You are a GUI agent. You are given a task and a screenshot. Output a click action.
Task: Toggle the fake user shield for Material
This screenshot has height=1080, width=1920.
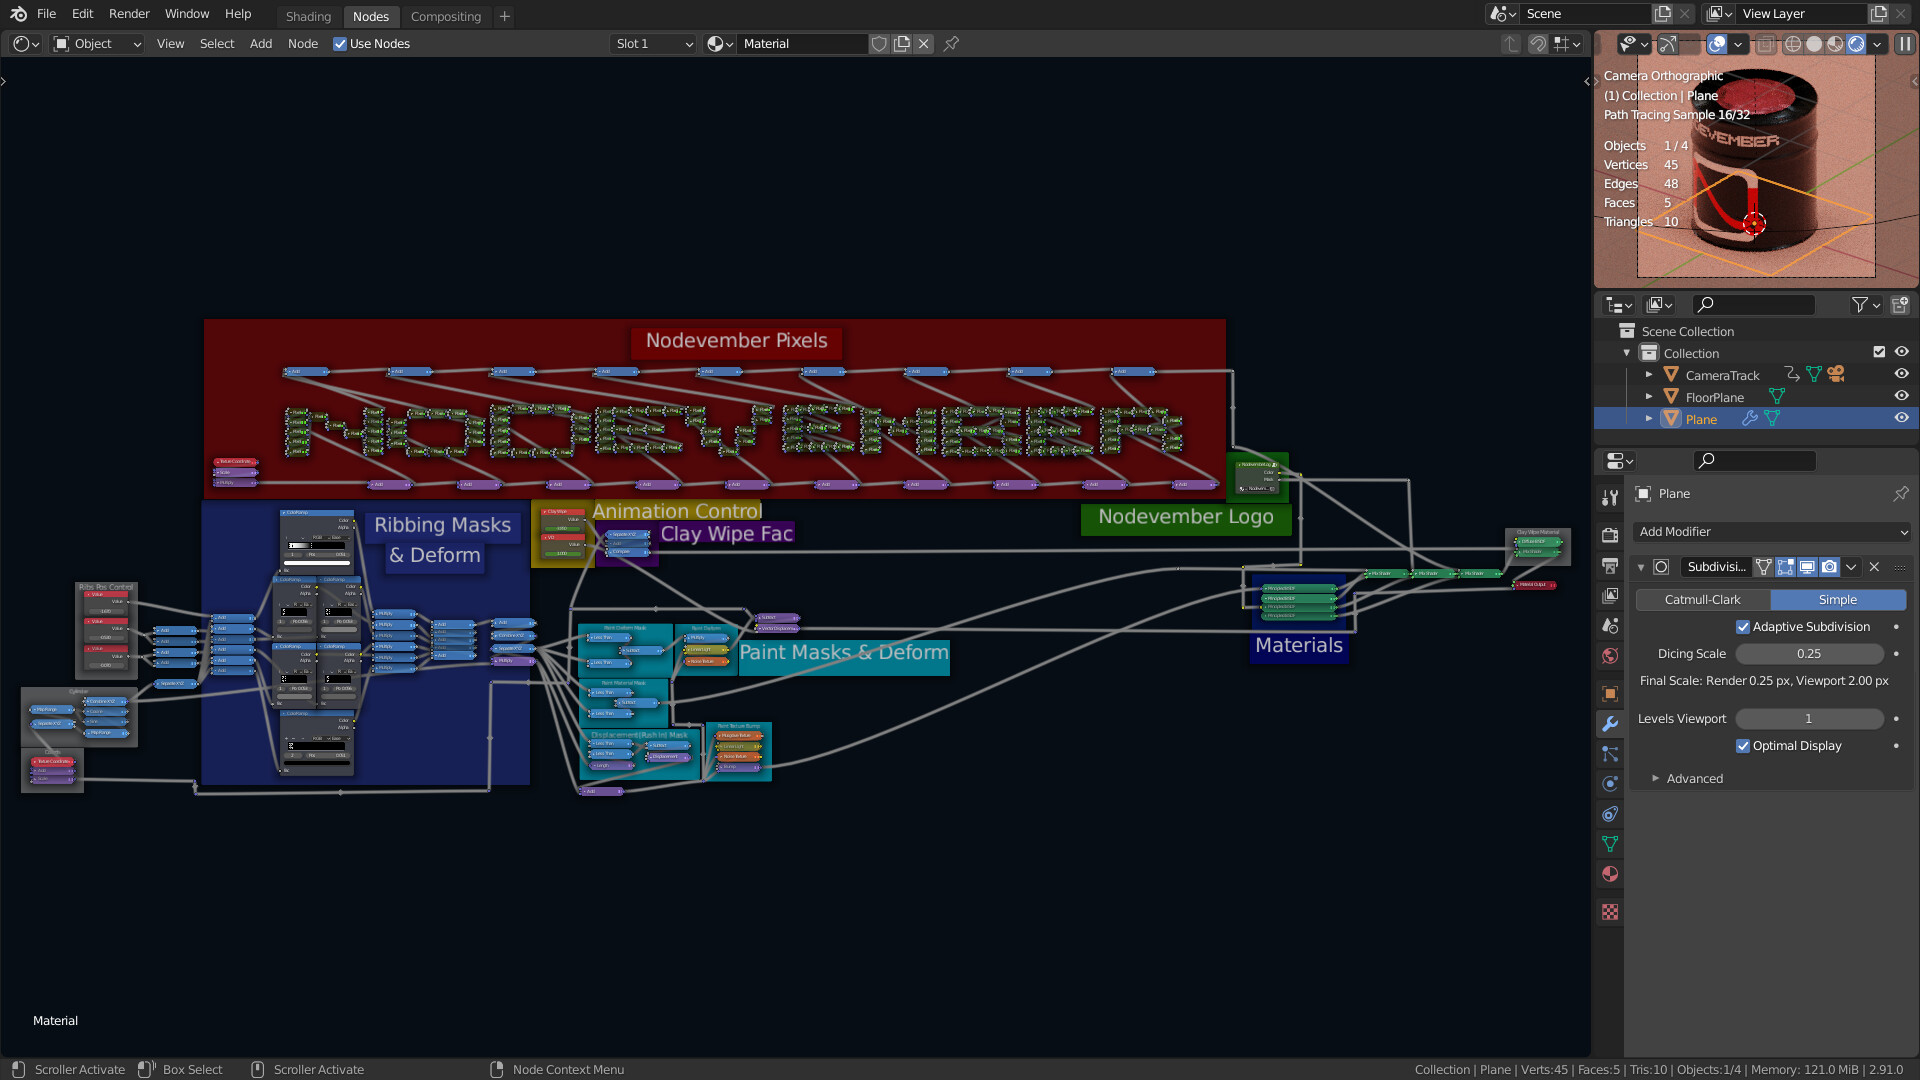(879, 44)
